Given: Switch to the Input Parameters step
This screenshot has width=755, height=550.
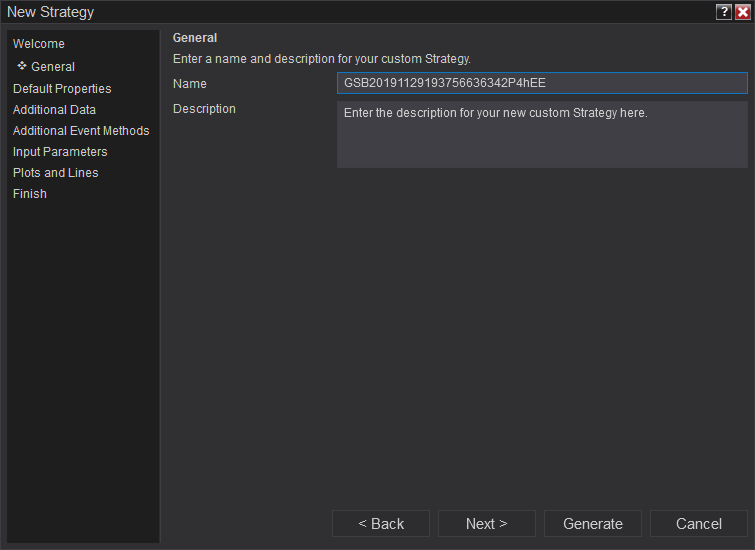Looking at the screenshot, I should coord(60,152).
